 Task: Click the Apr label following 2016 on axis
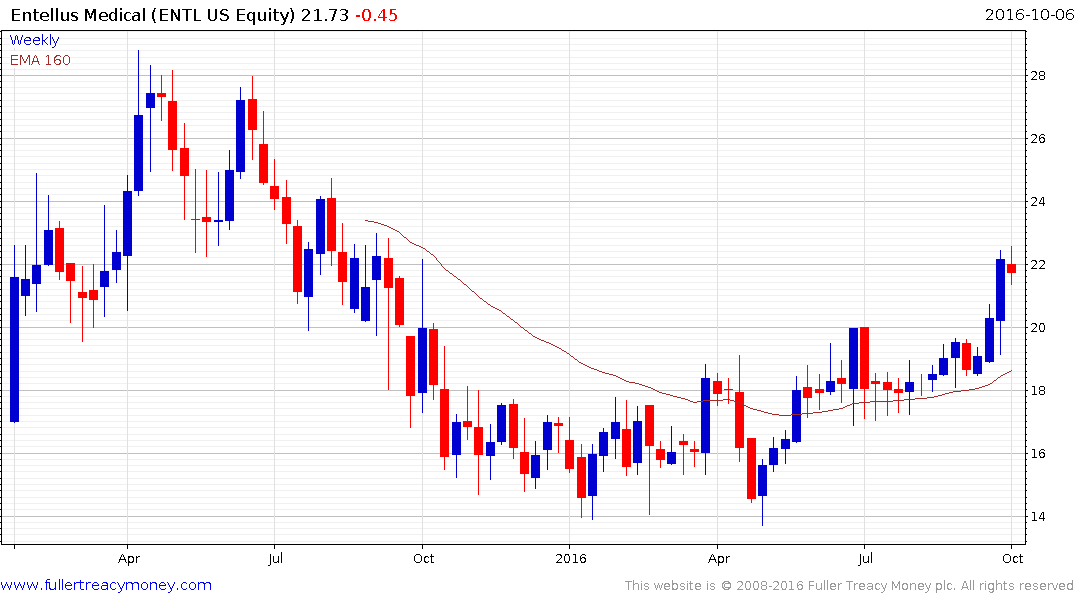tap(718, 559)
